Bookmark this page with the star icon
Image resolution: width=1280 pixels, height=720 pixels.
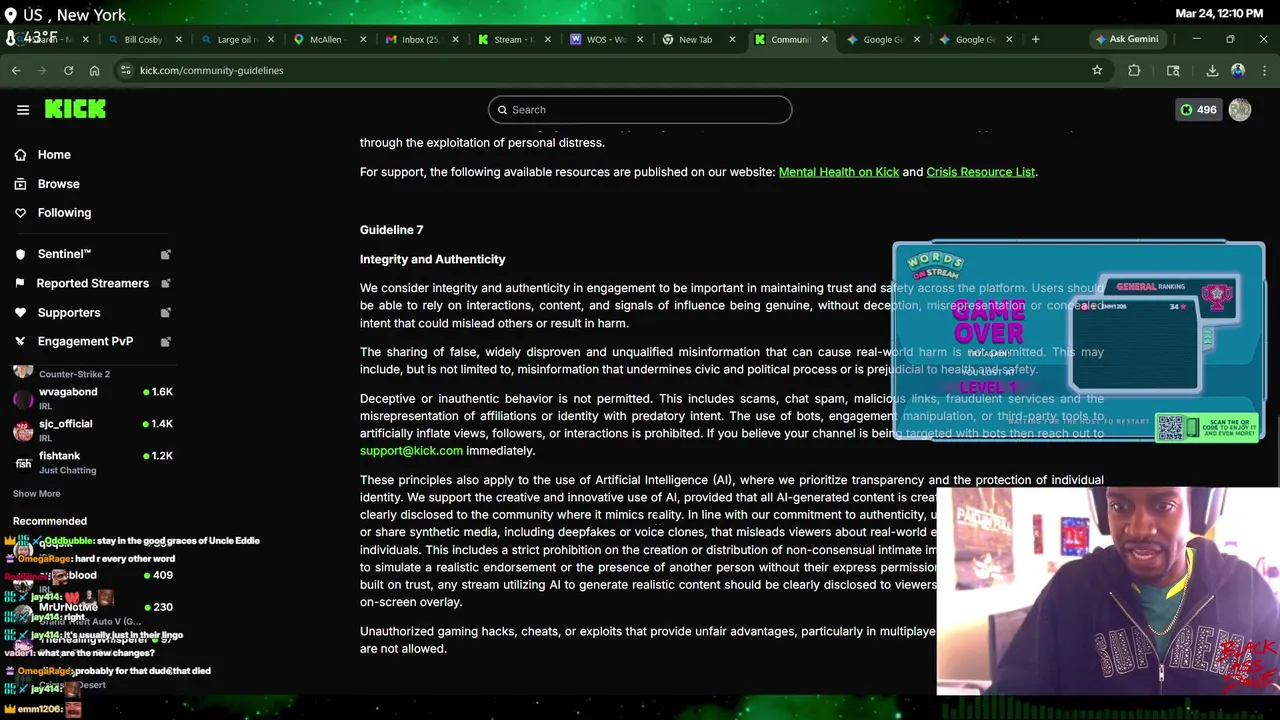[x=1097, y=70]
